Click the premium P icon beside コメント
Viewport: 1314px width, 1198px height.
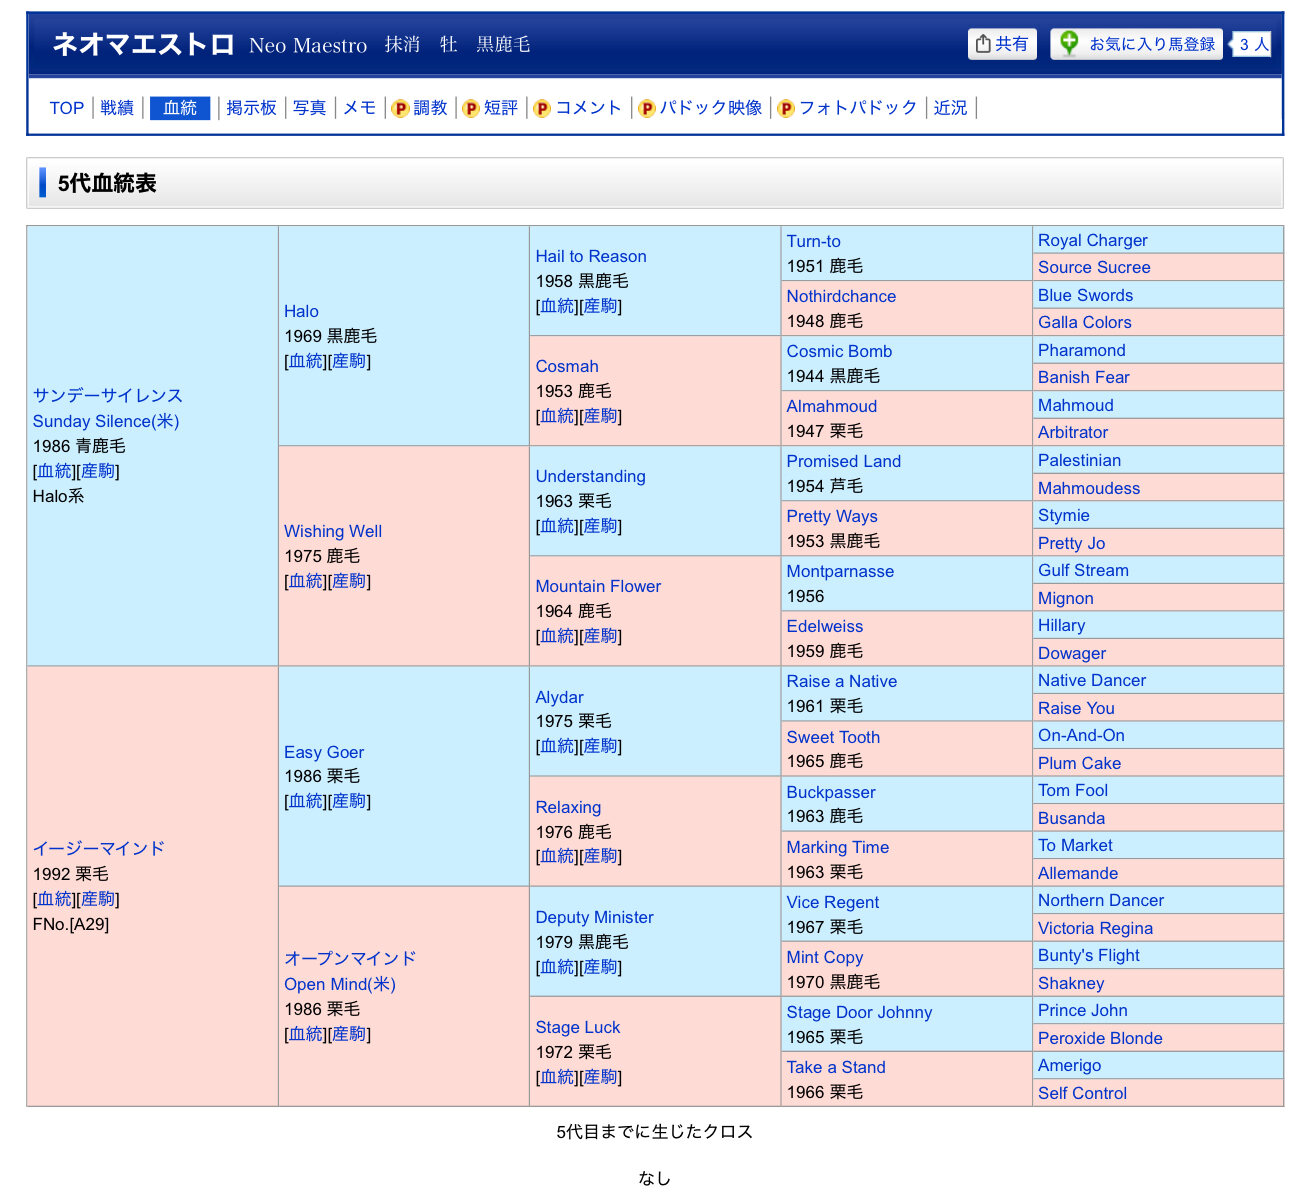coord(542,108)
